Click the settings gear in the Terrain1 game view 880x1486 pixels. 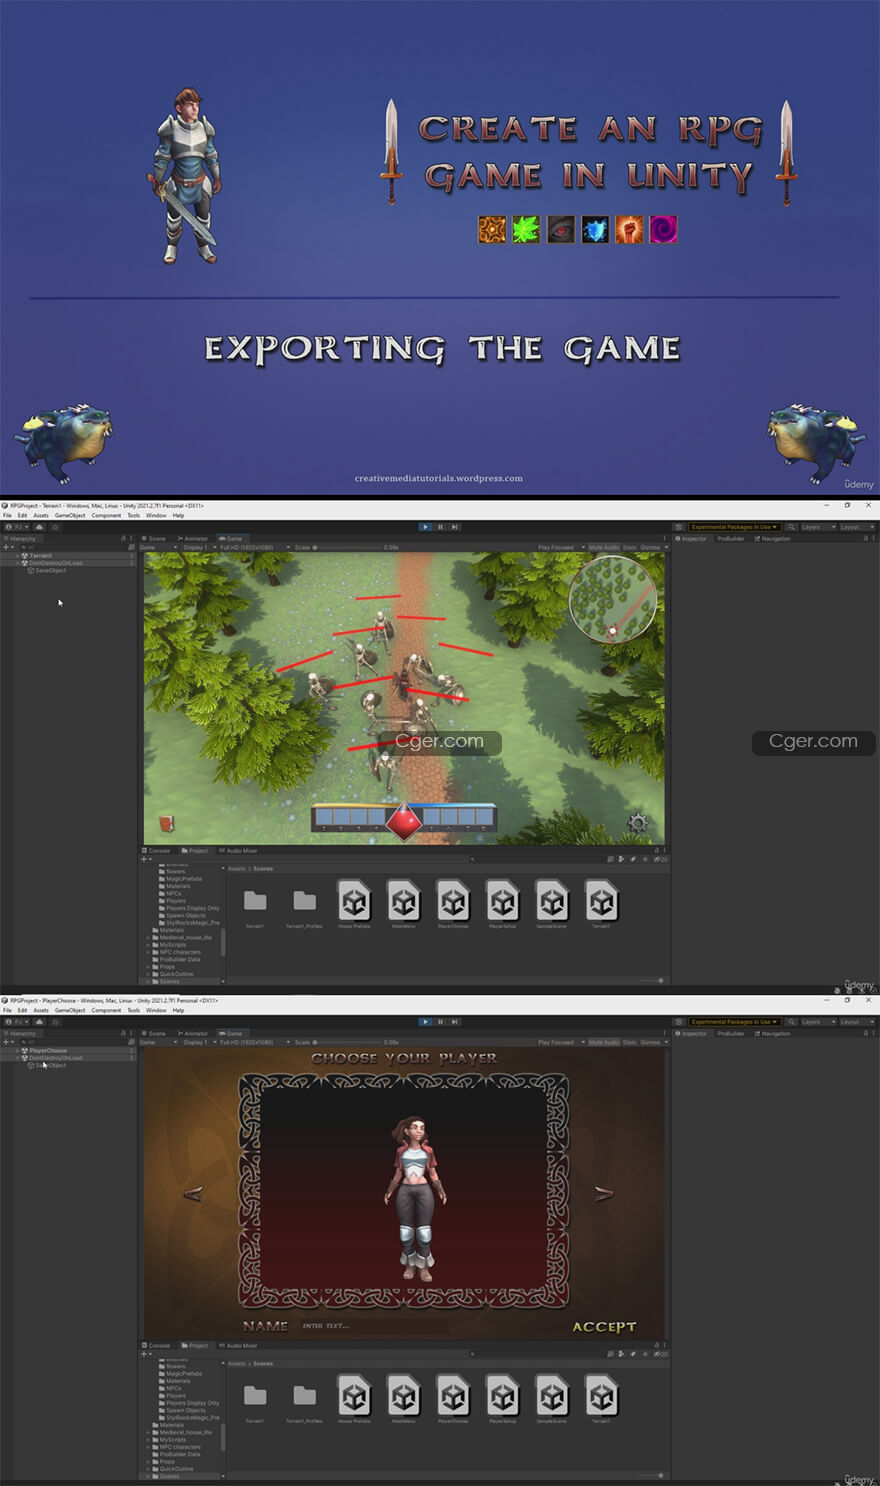point(638,823)
